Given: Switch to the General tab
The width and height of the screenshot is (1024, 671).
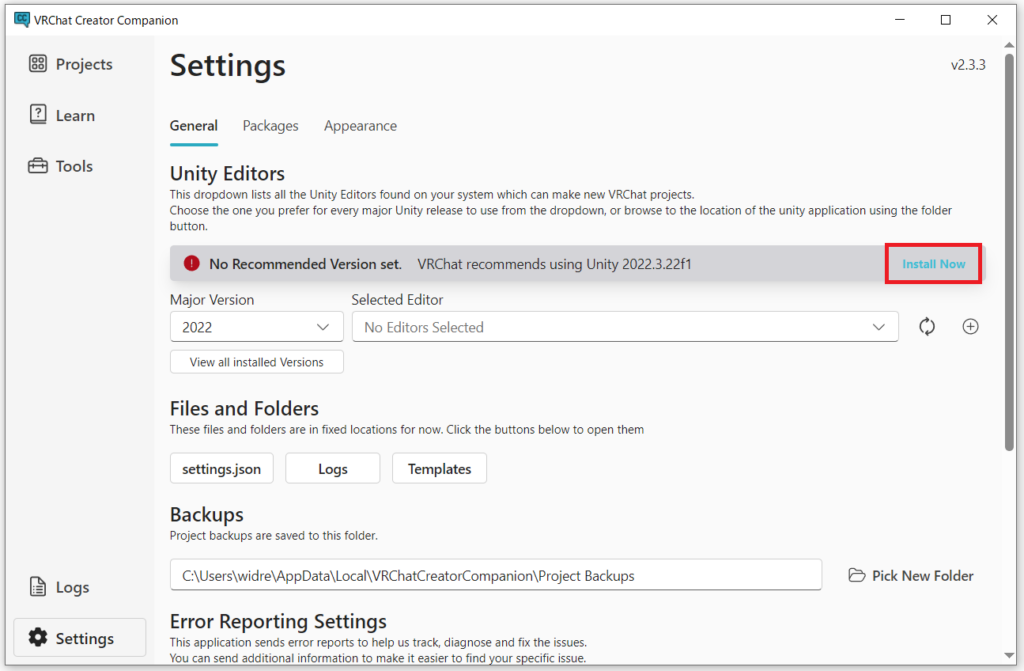Looking at the screenshot, I should click(193, 125).
